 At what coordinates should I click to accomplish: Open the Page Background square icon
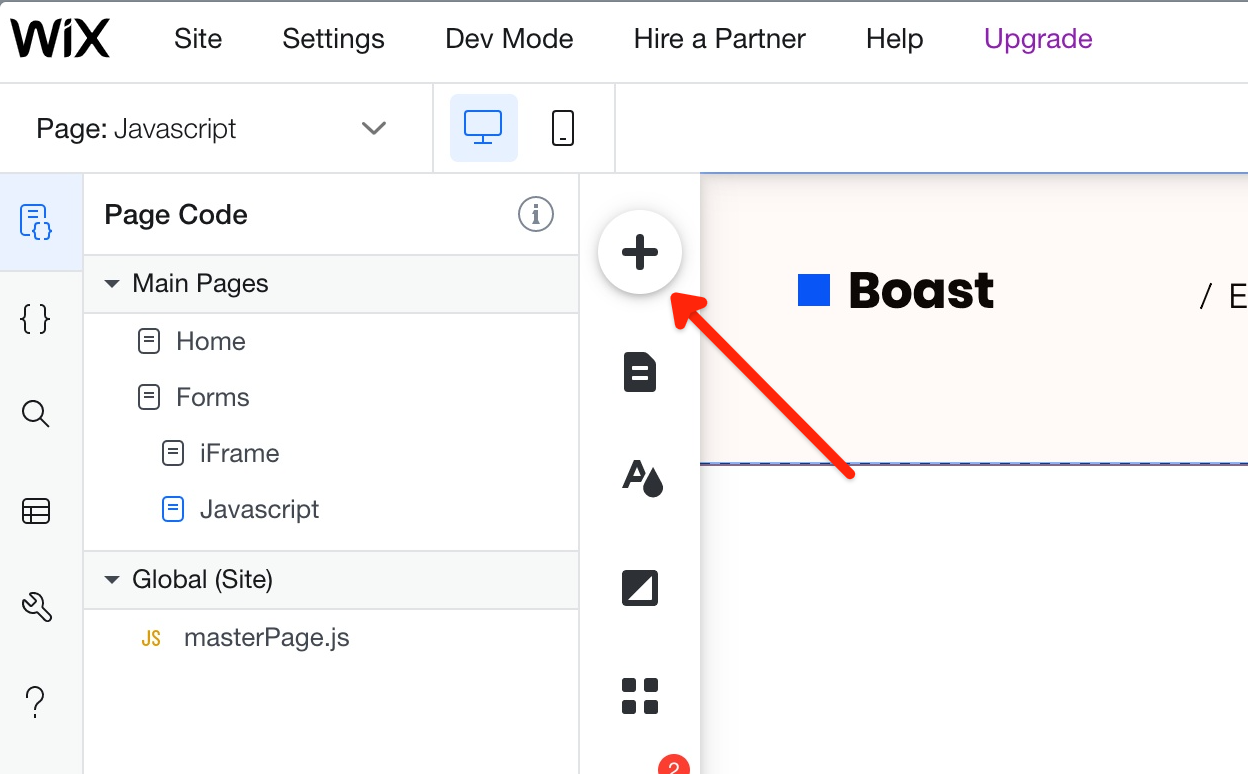point(640,588)
